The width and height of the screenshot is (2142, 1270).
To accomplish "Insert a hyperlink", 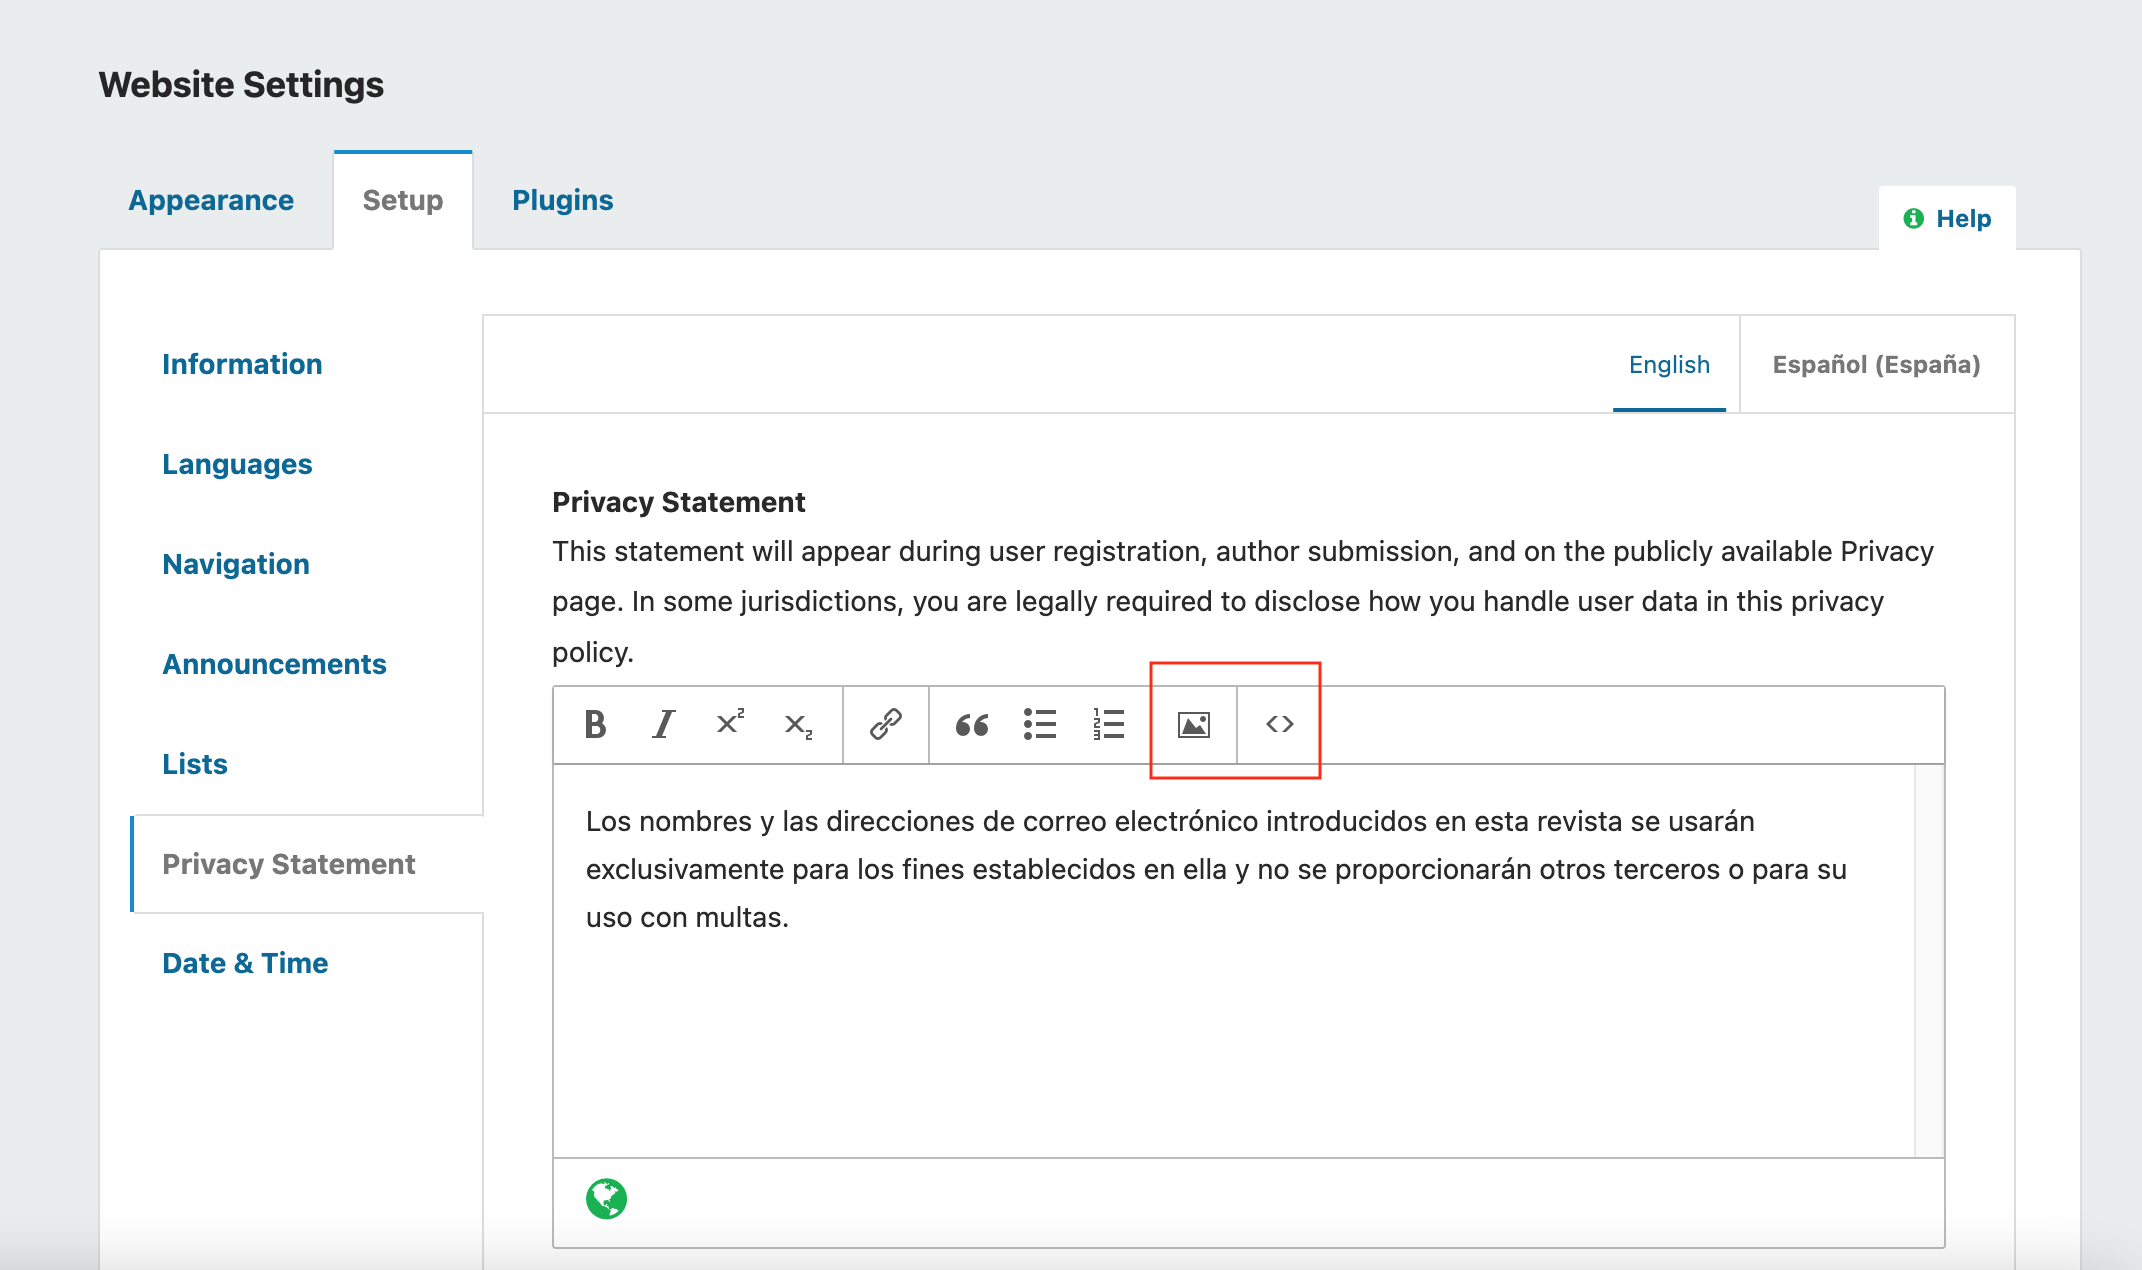I will pyautogui.click(x=885, y=725).
